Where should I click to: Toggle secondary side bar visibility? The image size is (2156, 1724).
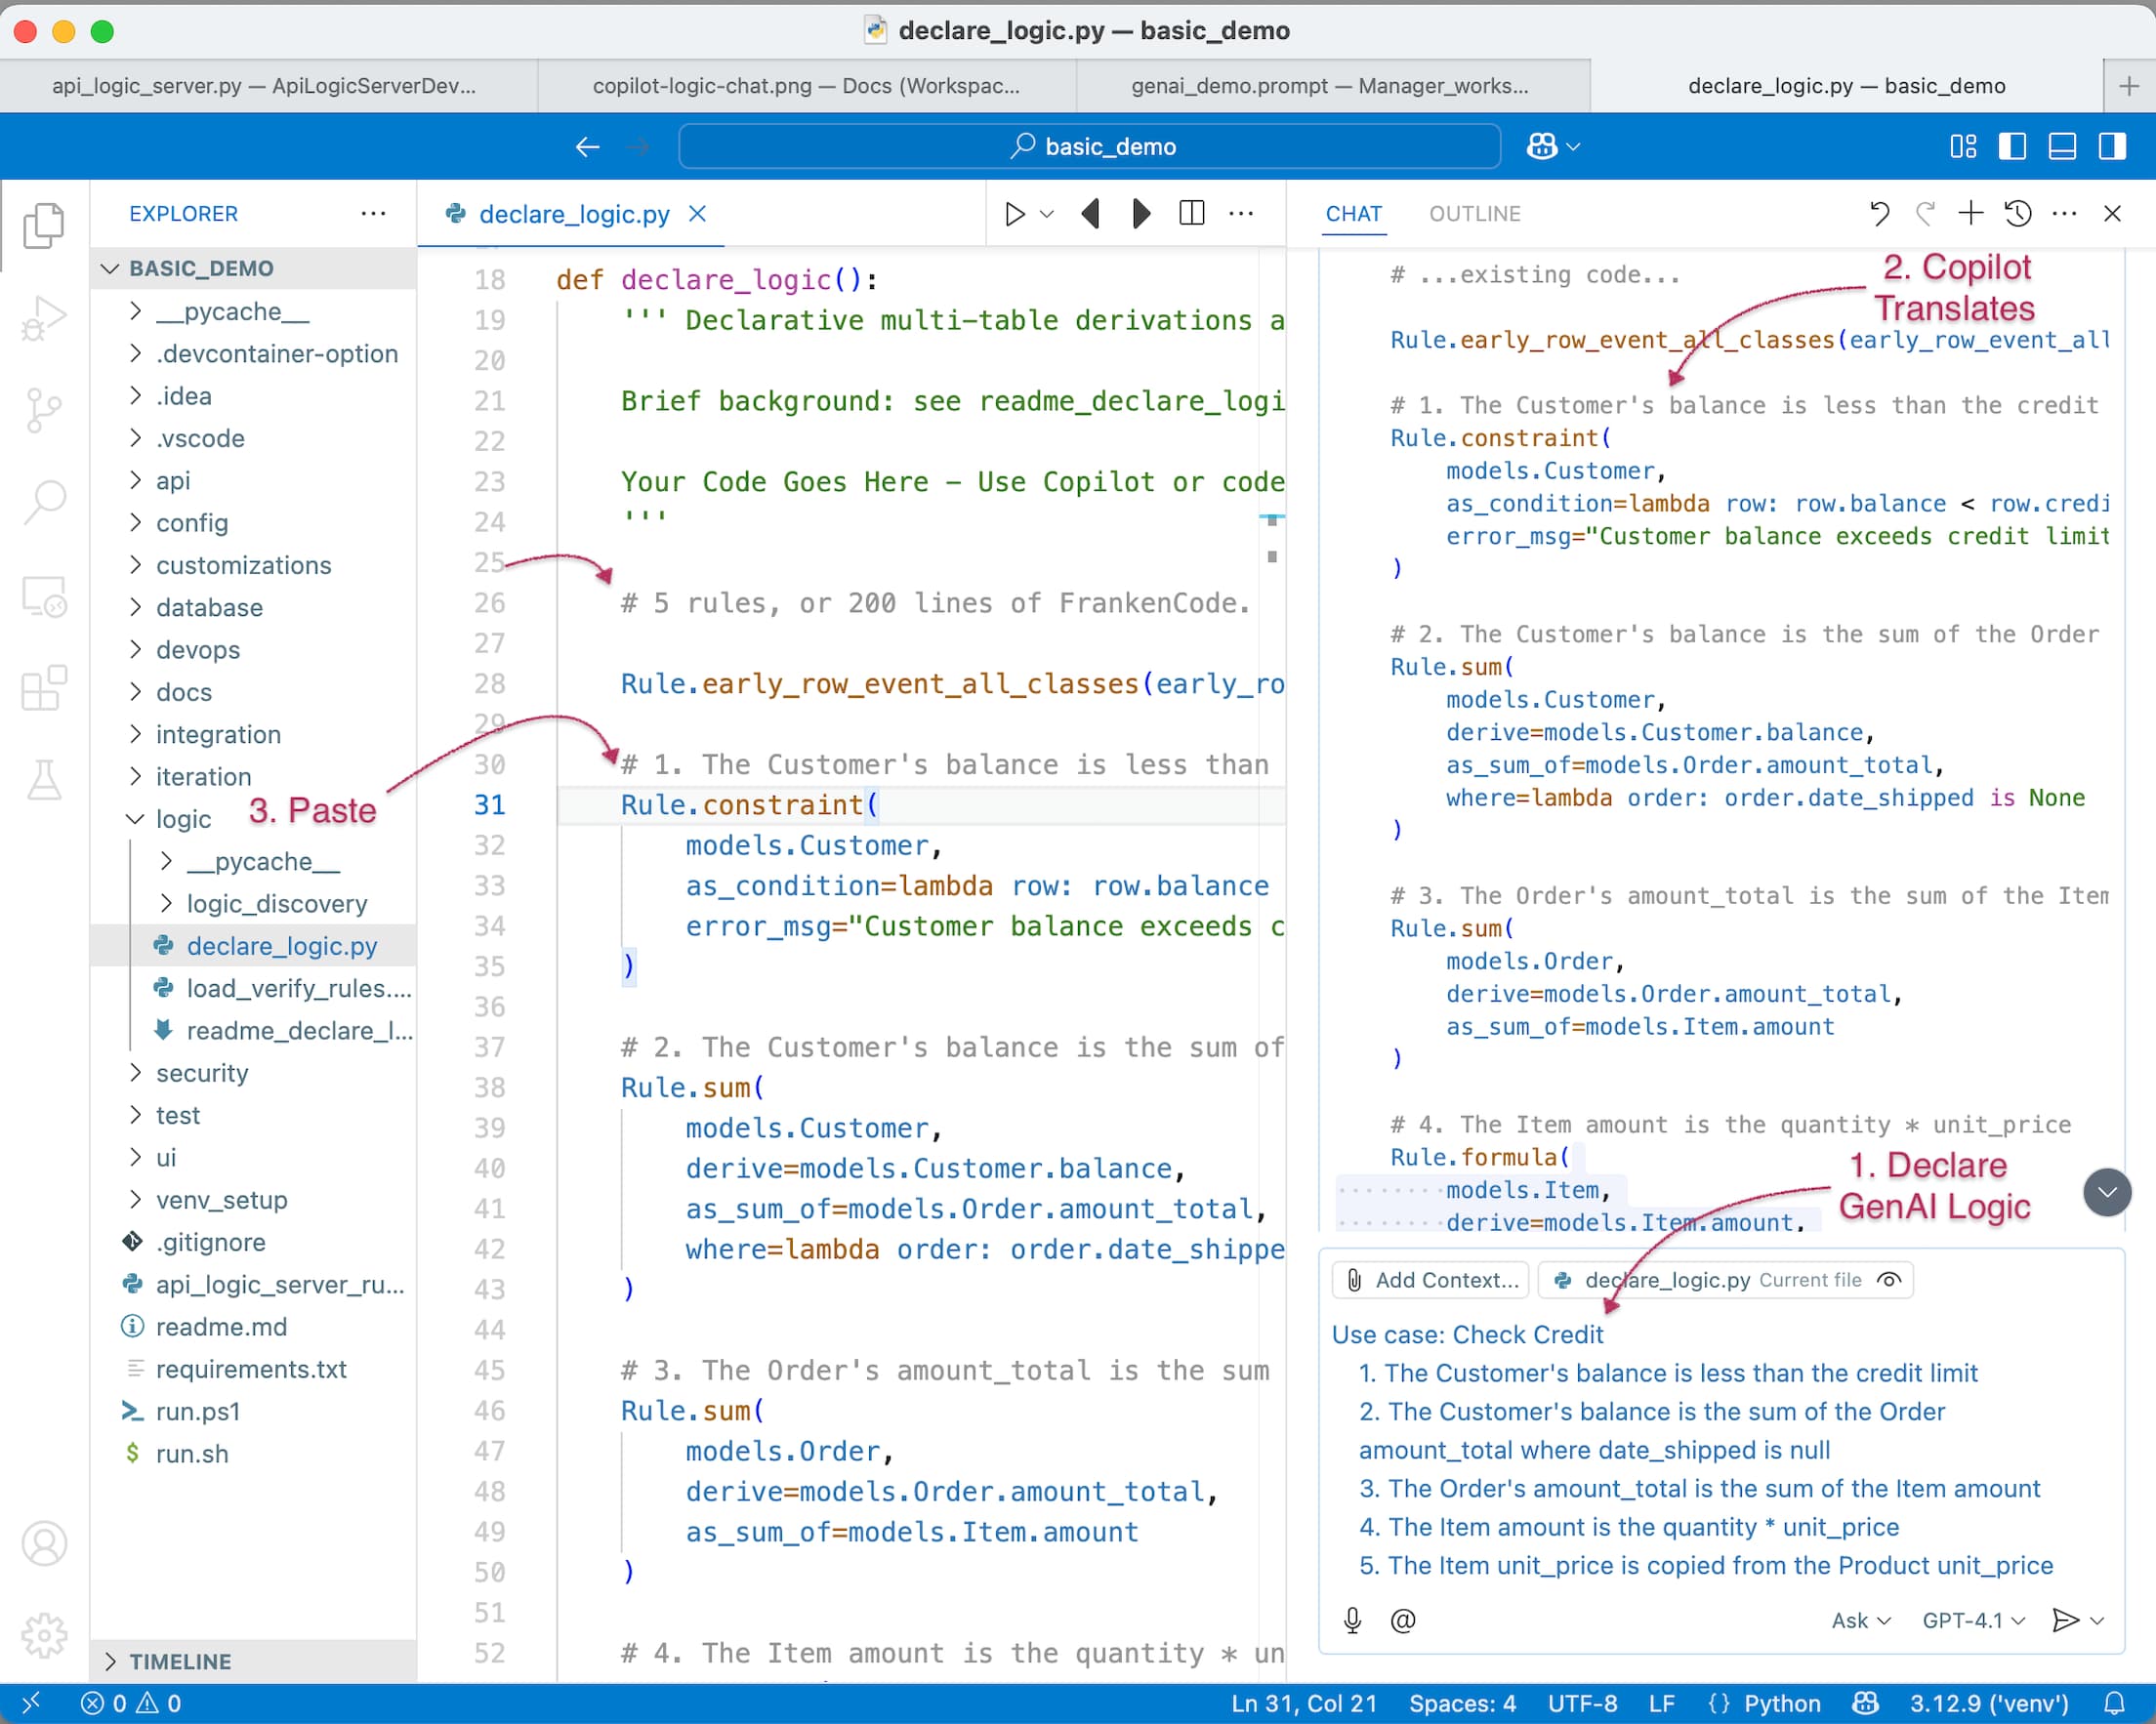tap(2112, 146)
